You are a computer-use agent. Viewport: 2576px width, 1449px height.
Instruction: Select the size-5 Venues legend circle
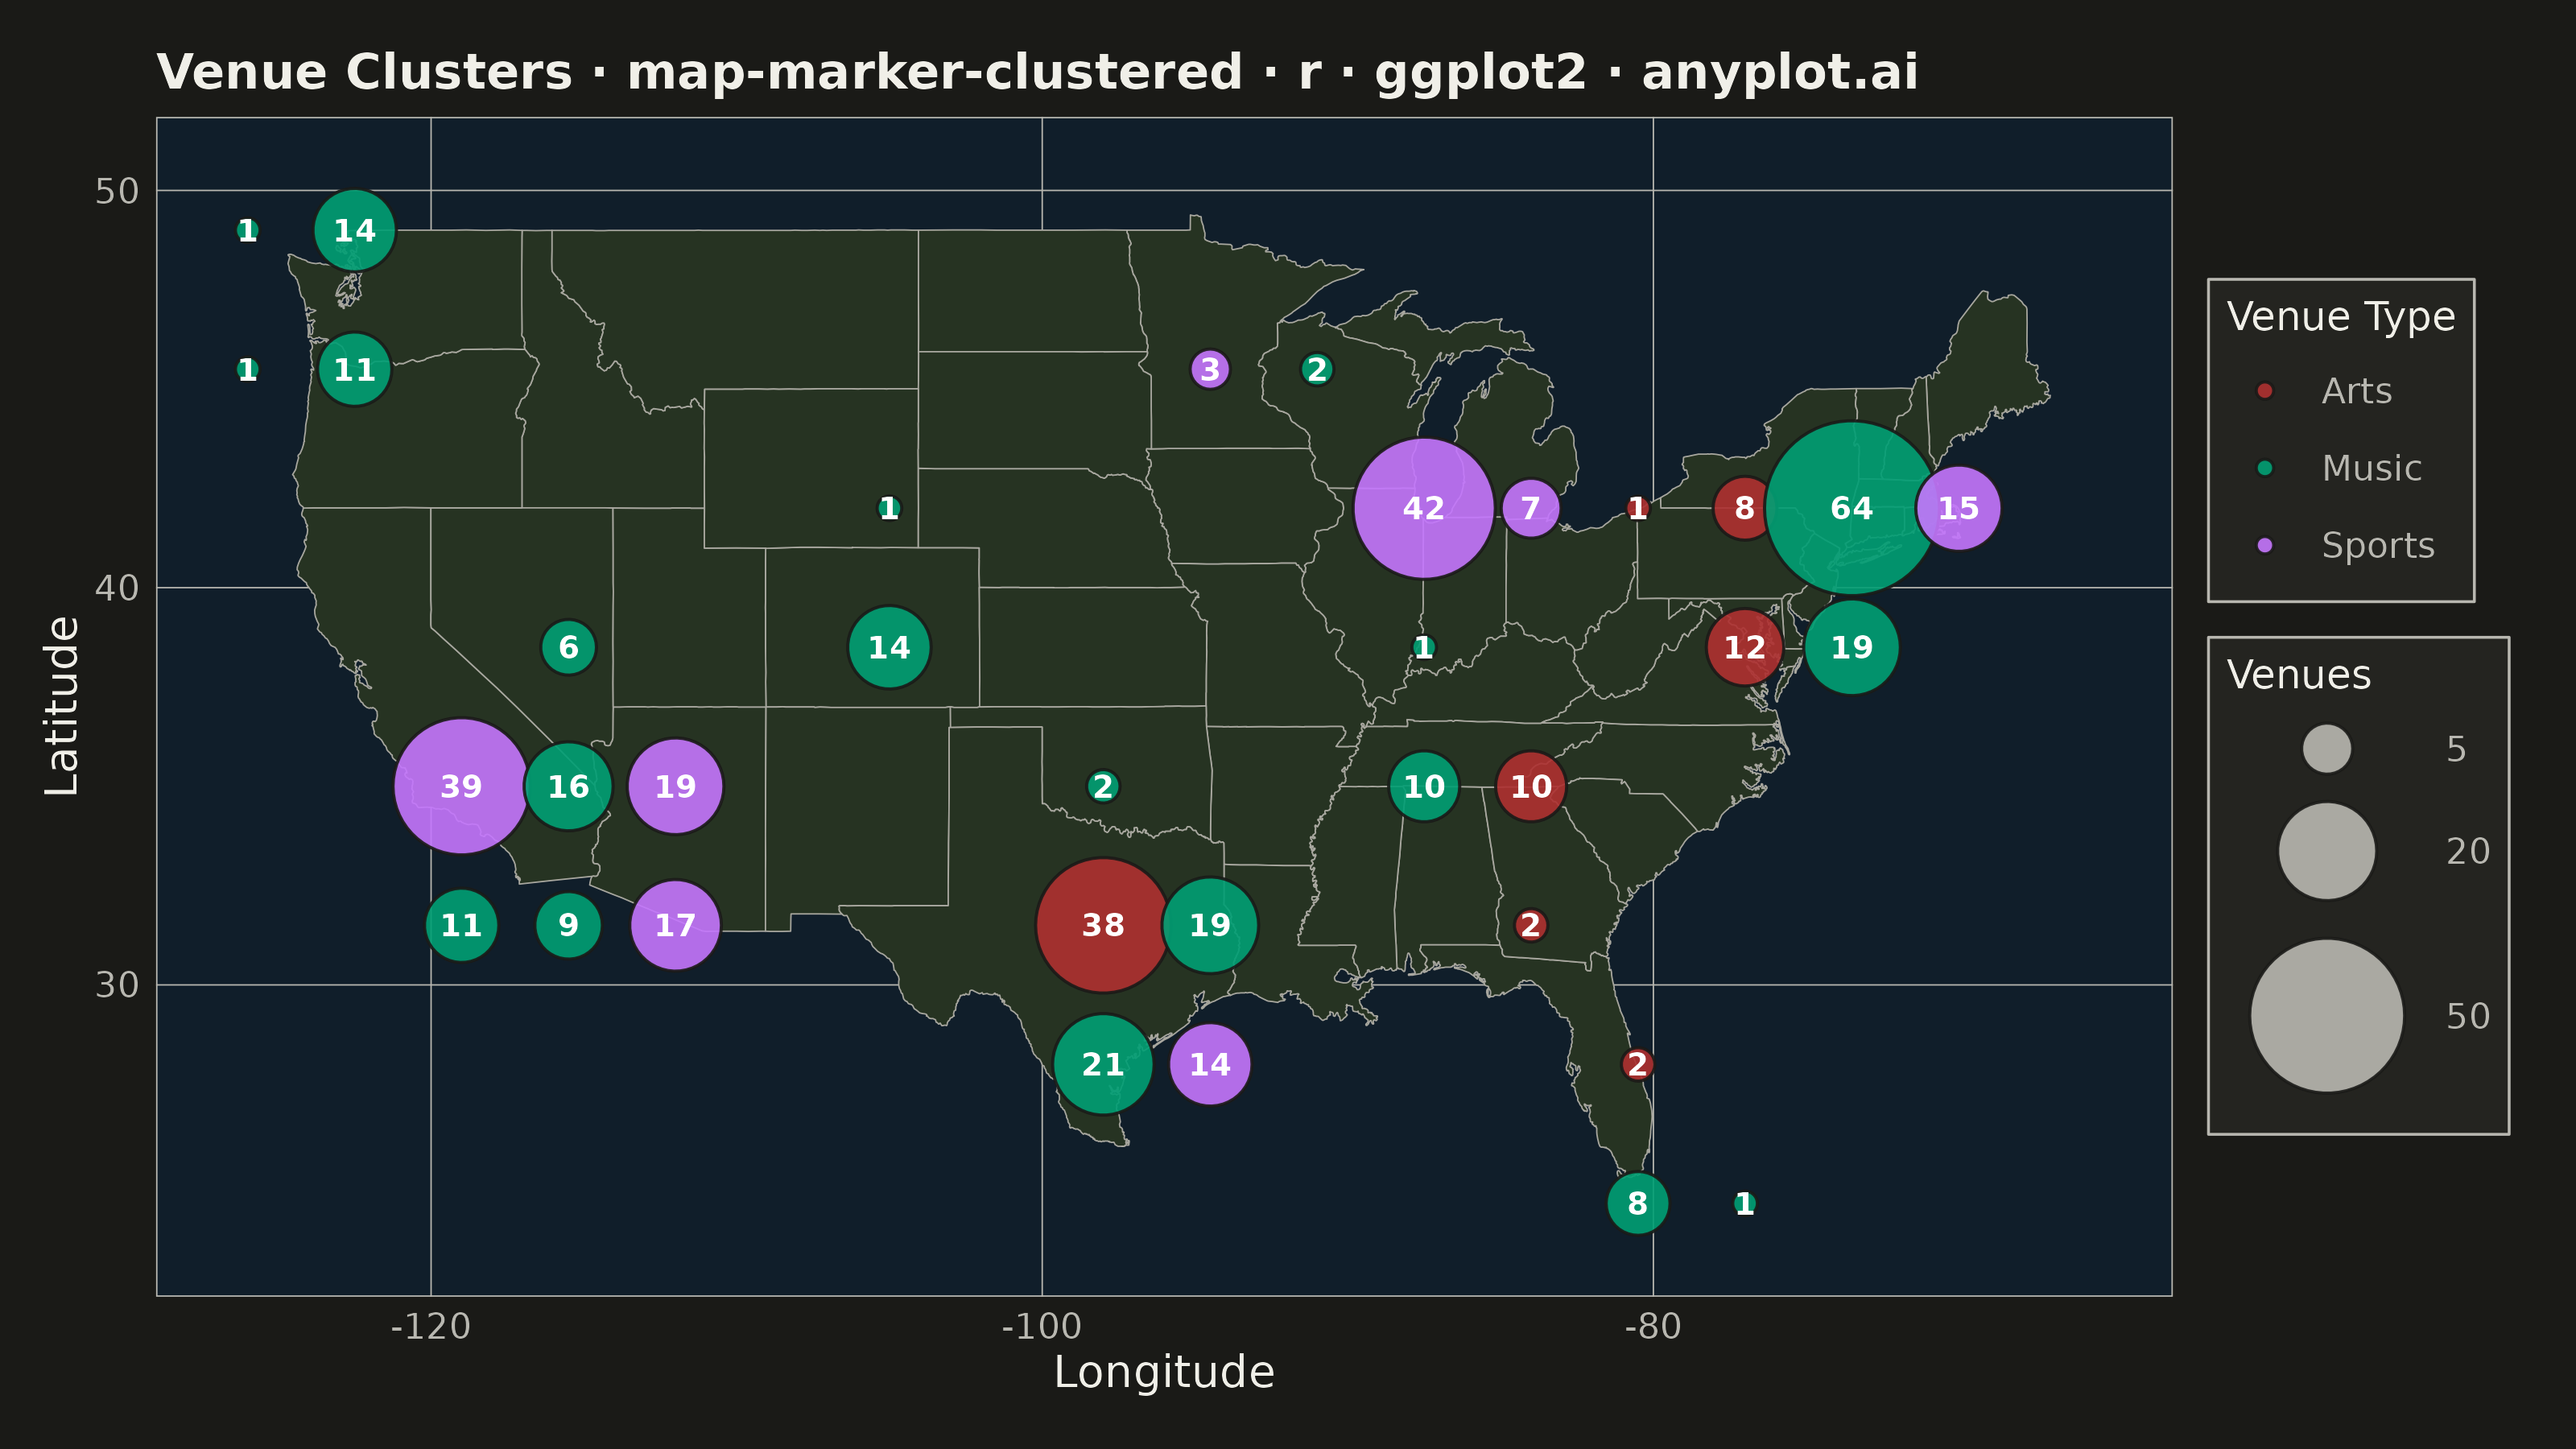pyautogui.click(x=2326, y=748)
